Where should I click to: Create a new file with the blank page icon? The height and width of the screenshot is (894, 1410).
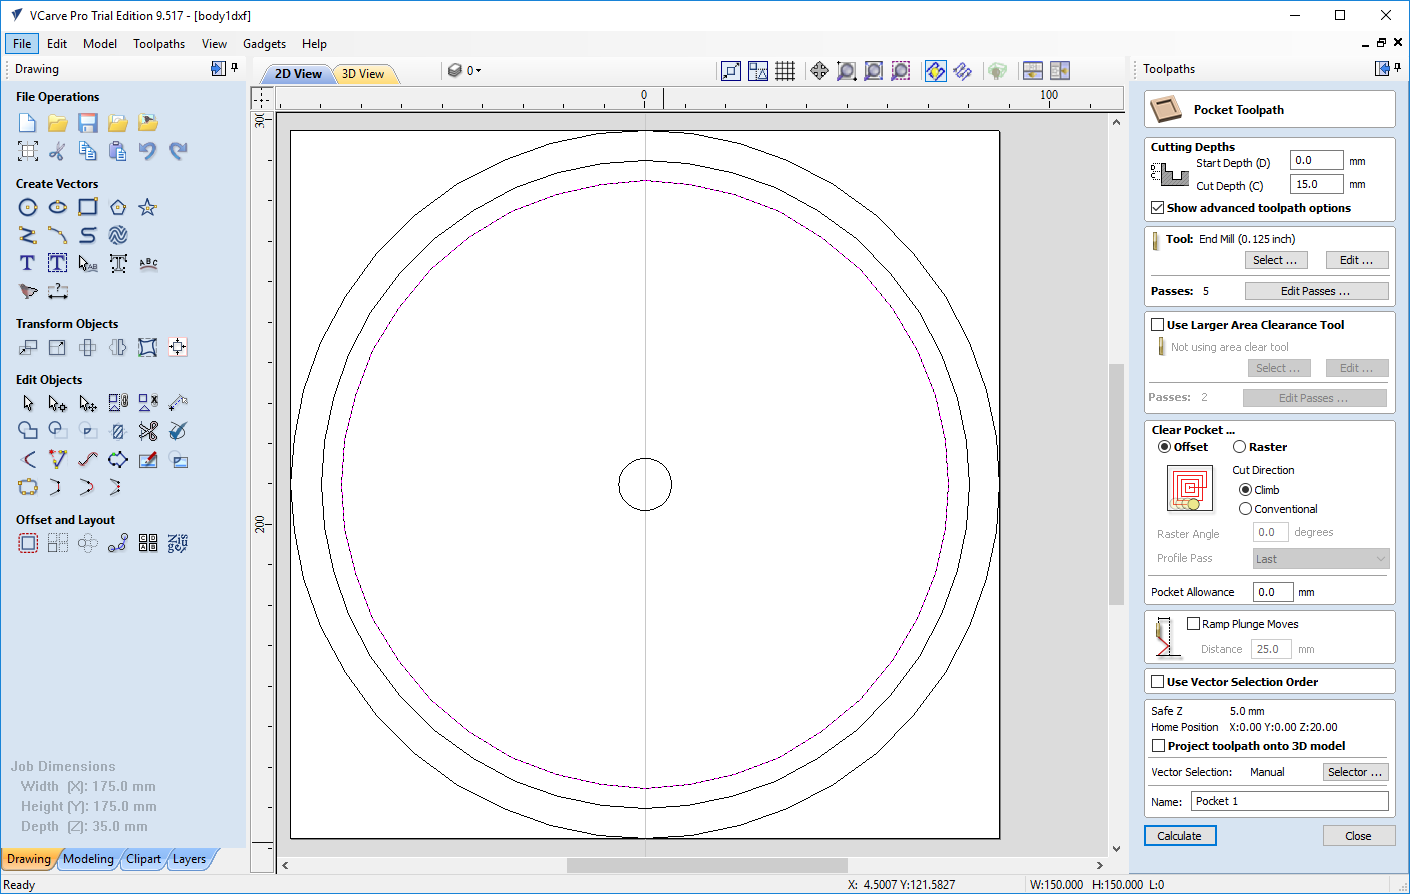point(28,123)
